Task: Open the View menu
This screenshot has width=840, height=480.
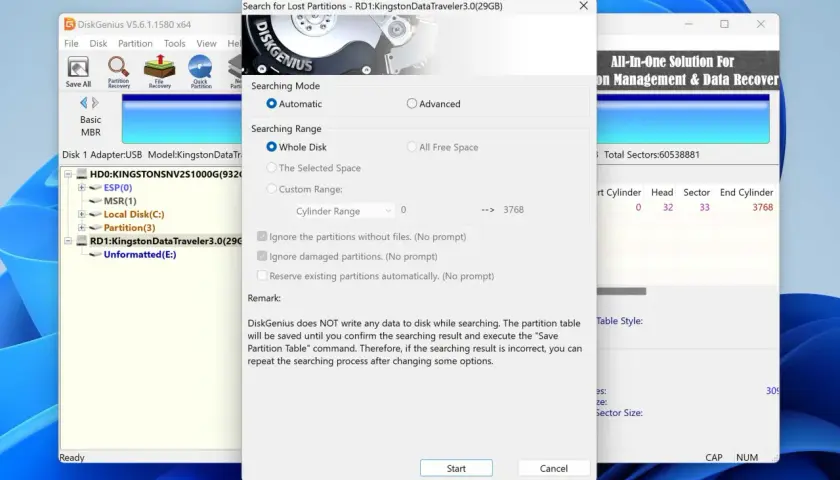Action: click(x=206, y=43)
